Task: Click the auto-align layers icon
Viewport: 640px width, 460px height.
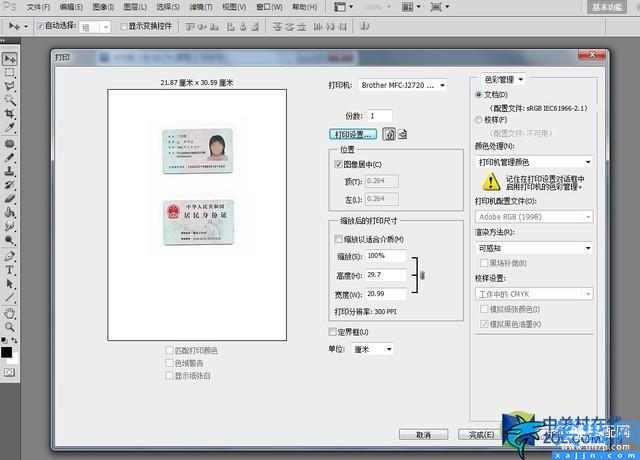Action: coord(365,27)
